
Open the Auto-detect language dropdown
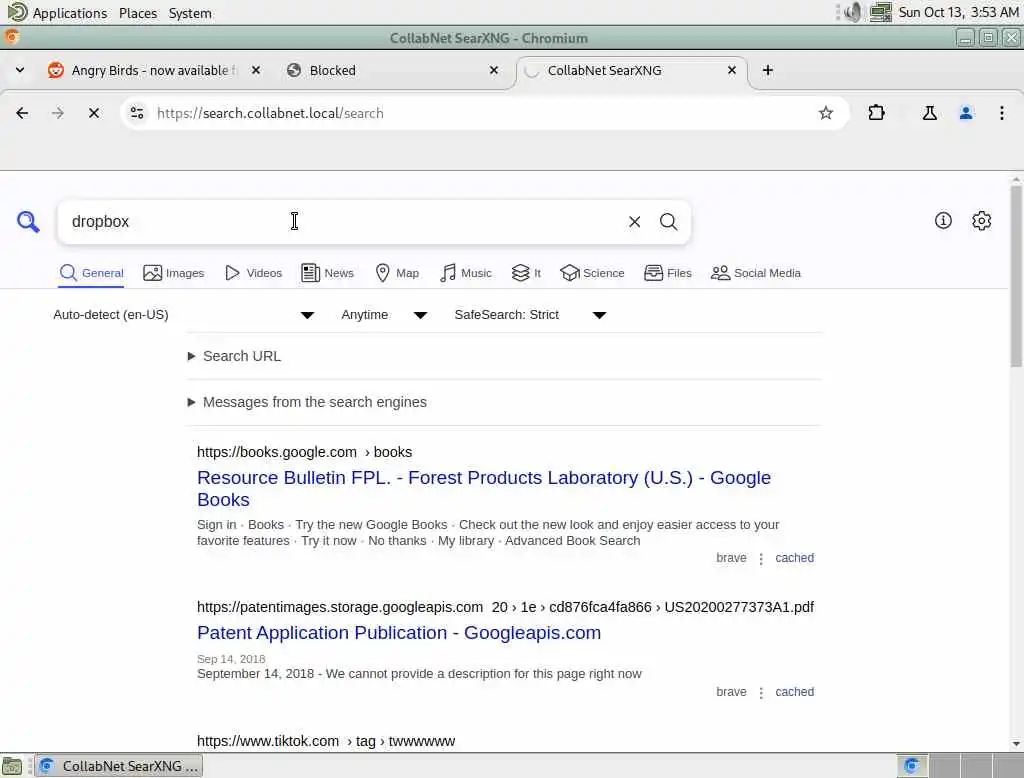tap(184, 315)
